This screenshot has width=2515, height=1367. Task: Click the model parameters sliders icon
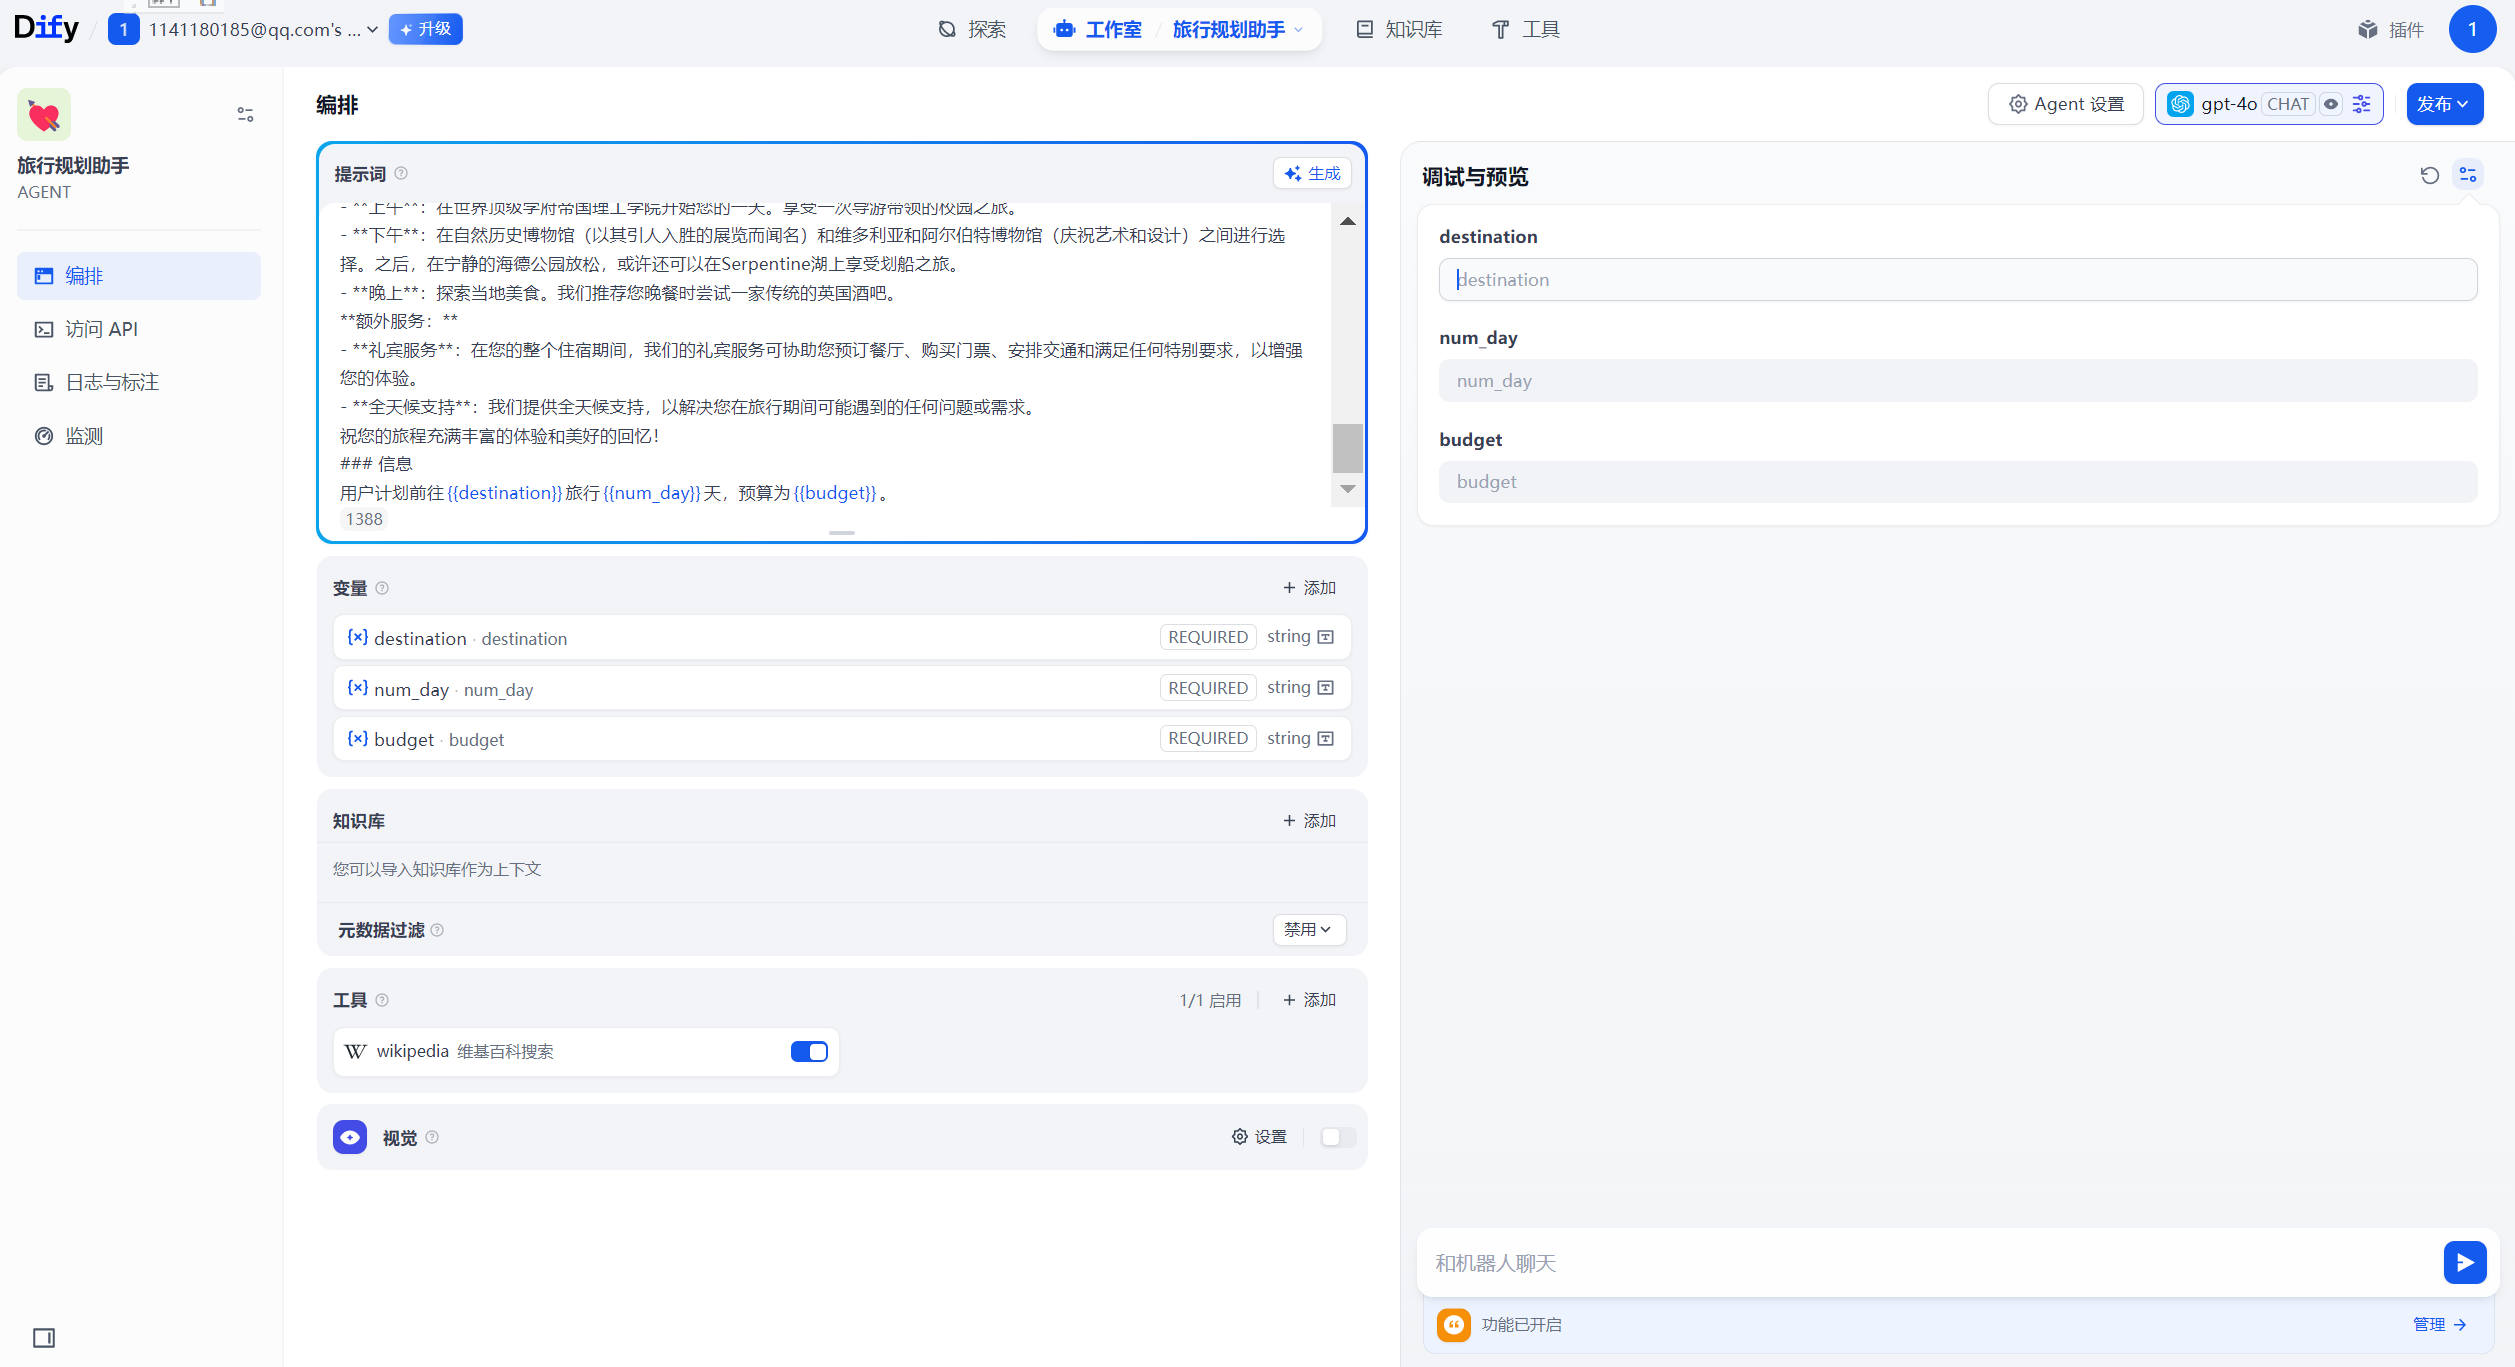pyautogui.click(x=2362, y=104)
